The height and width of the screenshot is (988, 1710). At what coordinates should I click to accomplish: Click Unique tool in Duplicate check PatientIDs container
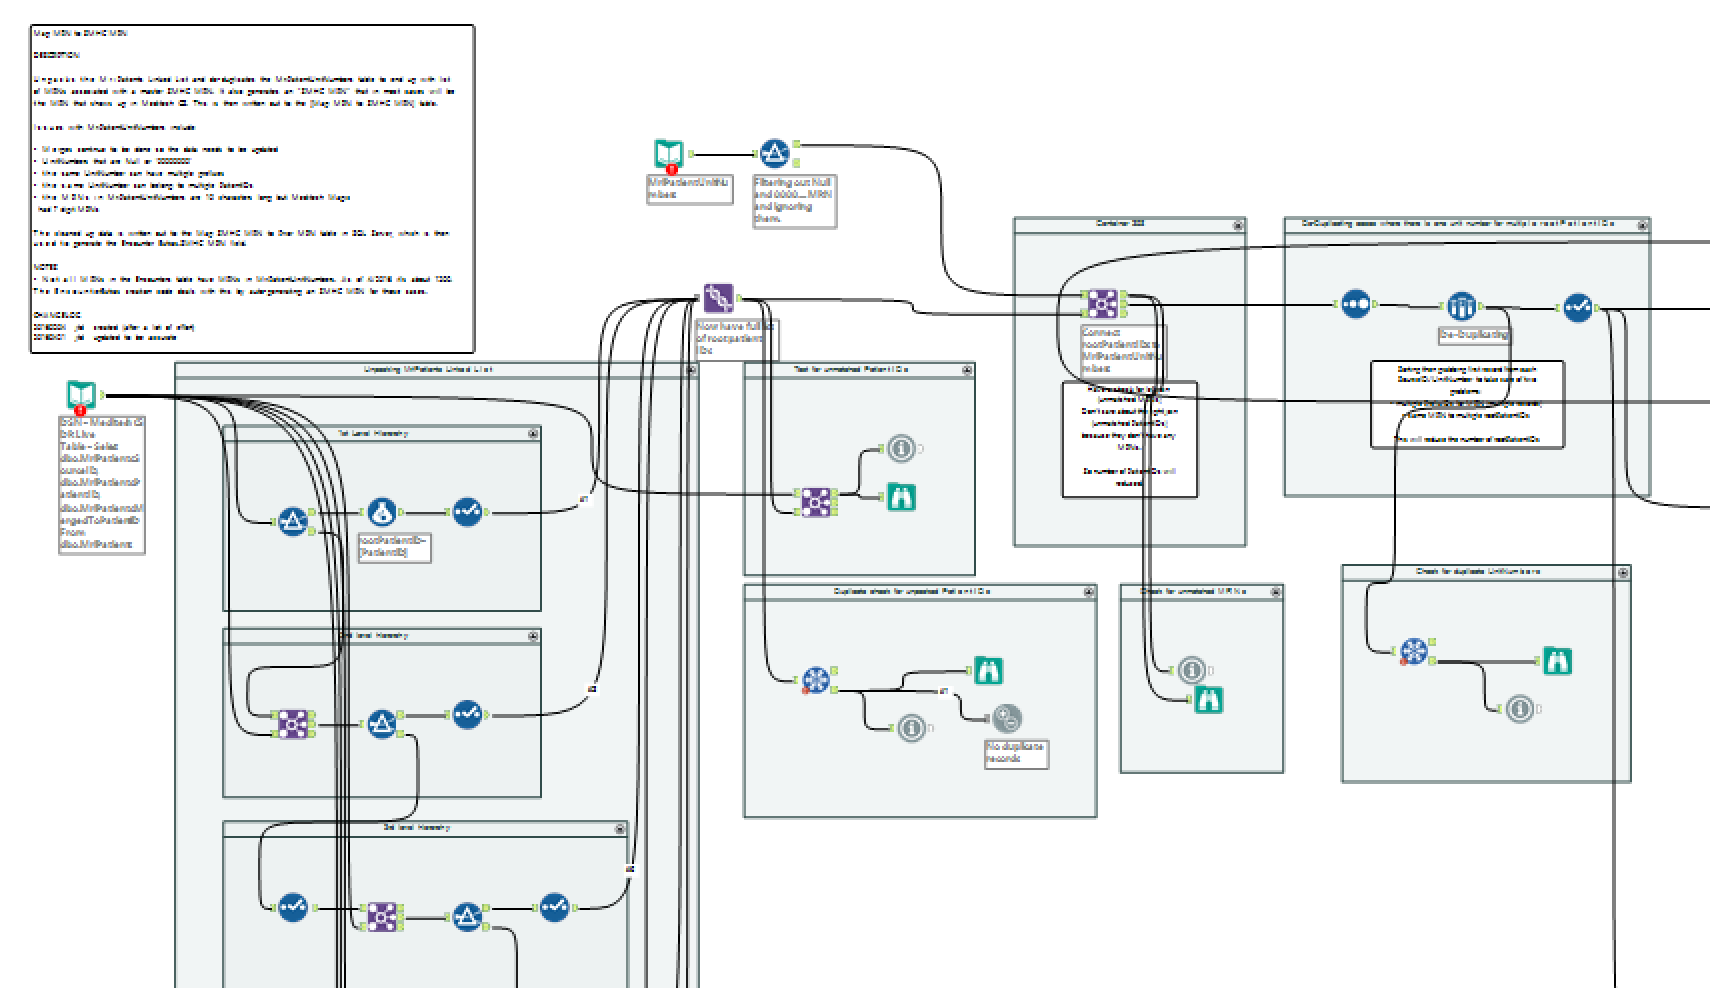(817, 681)
